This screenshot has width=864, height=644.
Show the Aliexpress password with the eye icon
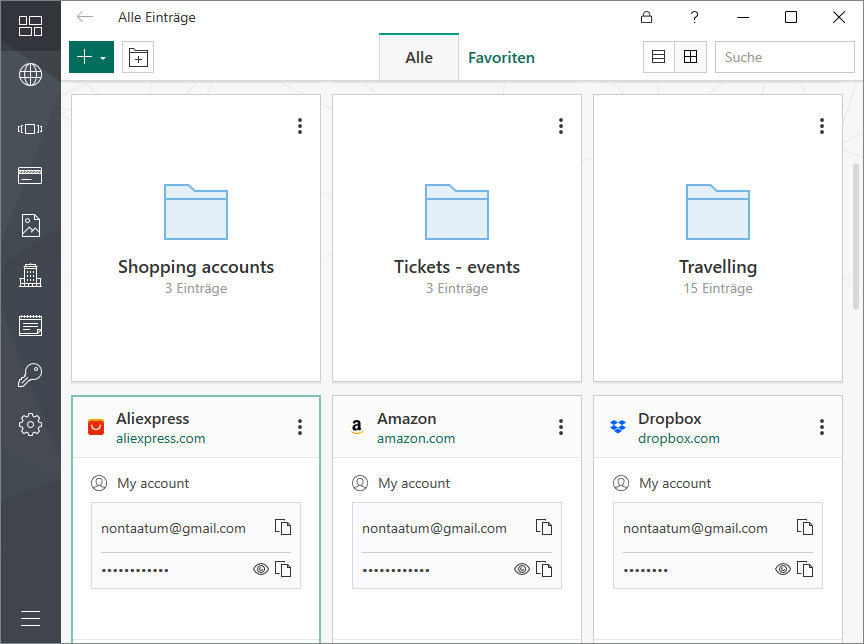260,569
